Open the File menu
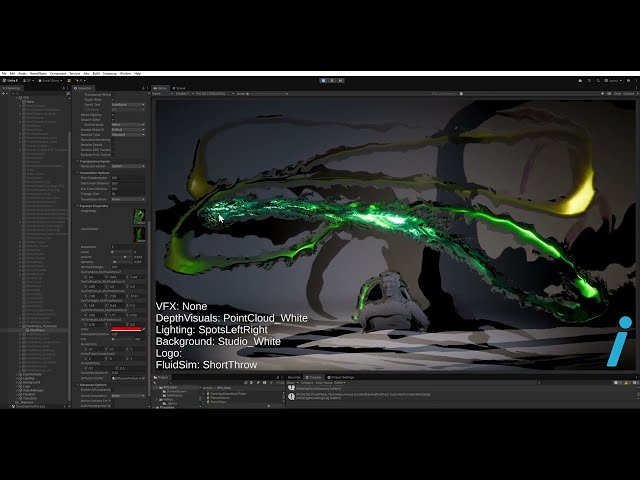The height and width of the screenshot is (480, 640). point(4,73)
